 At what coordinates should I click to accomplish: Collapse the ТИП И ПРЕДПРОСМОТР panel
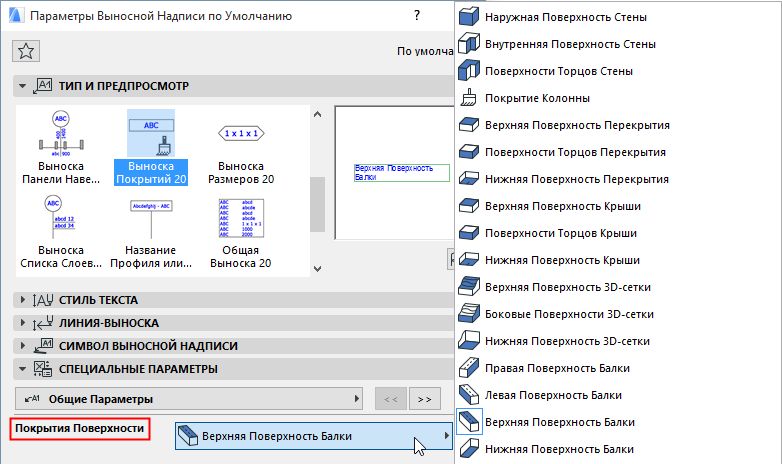22,86
